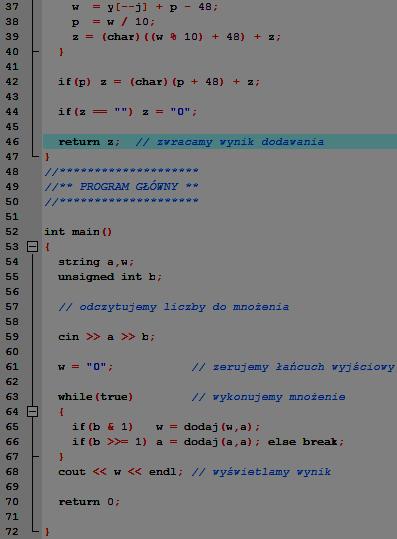Screen dimensions: 397x539
Task: Click line number 72 in the gutter
Action: 12,532
